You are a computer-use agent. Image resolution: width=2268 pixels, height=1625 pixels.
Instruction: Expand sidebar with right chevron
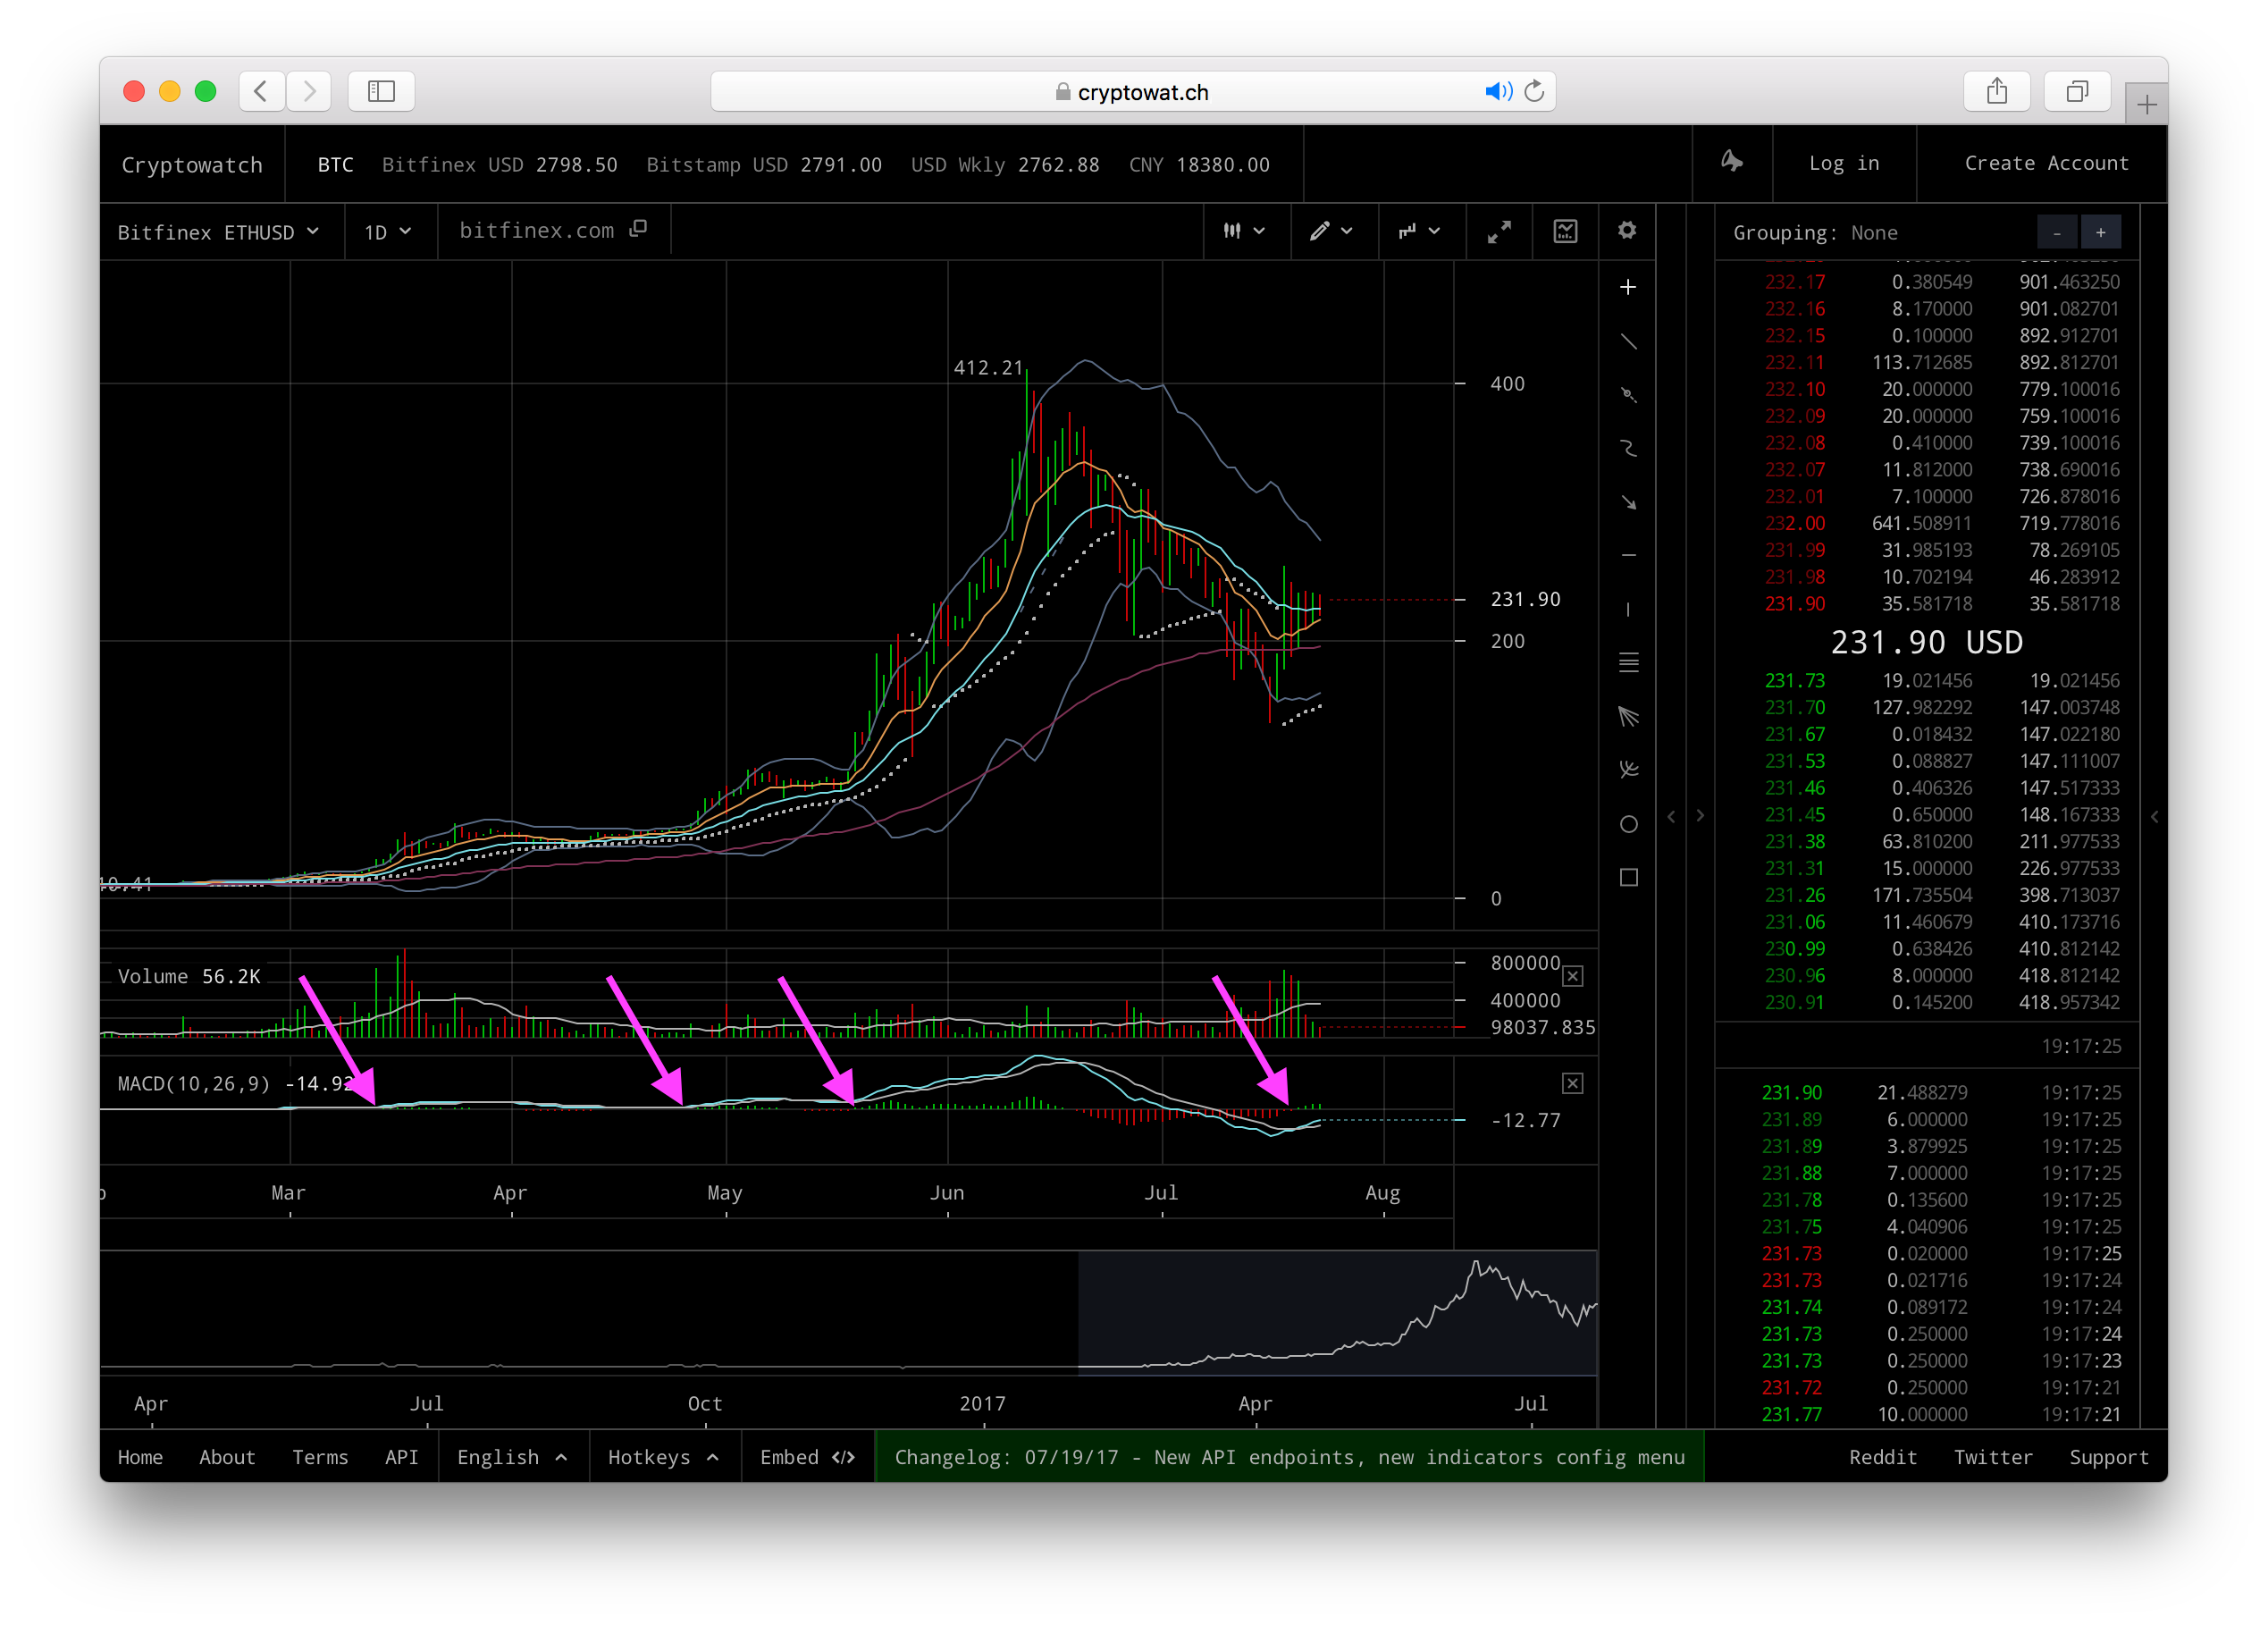1700,816
